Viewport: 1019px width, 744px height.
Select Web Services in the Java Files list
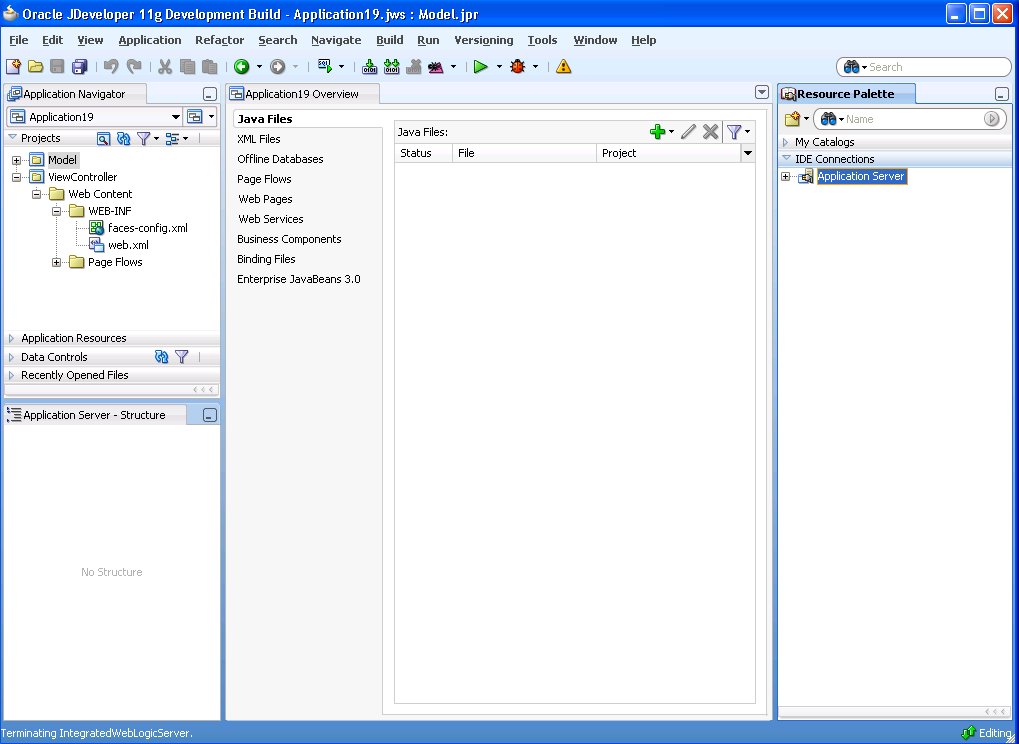click(x=270, y=219)
